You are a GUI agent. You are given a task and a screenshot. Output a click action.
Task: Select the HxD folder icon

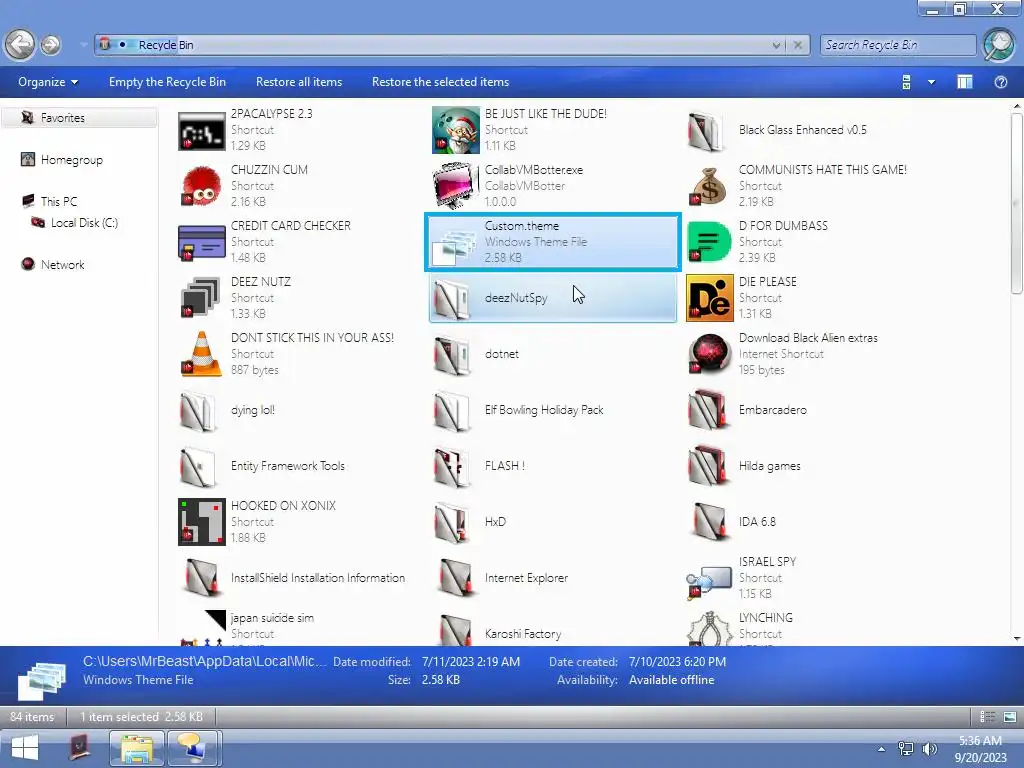point(452,522)
